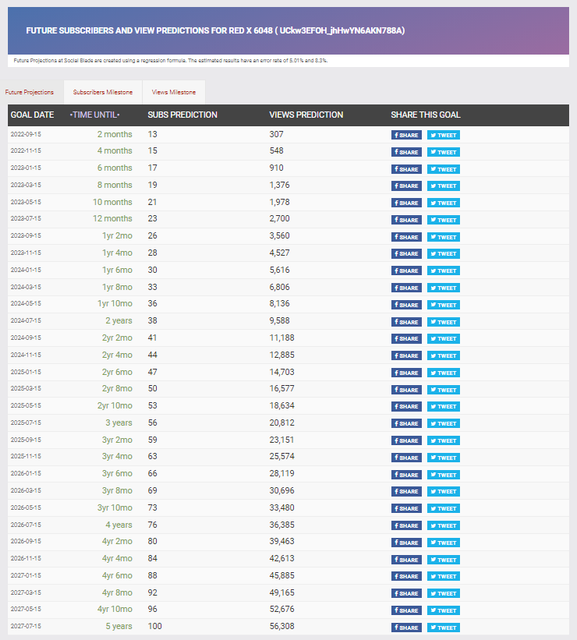Image resolution: width=577 pixels, height=640 pixels.
Task: Click the '4yr 8mo' time until cell
Action: click(117, 593)
